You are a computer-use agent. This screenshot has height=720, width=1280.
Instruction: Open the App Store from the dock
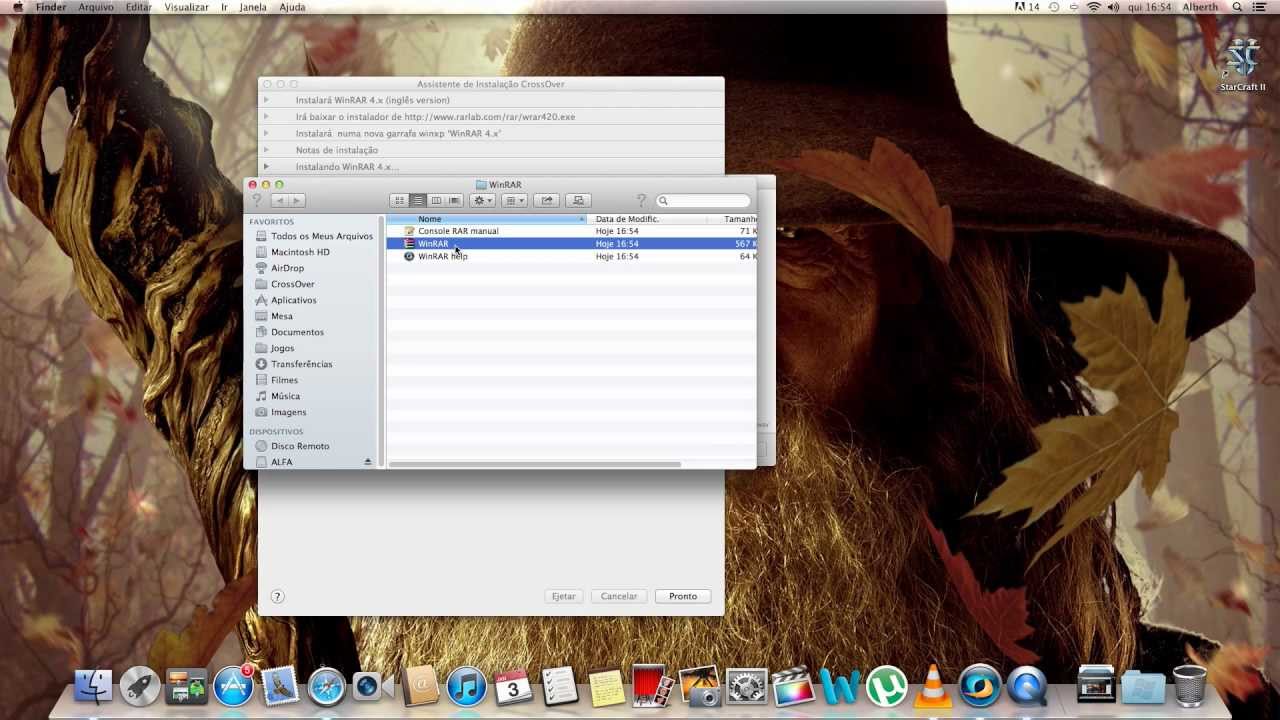coord(234,687)
